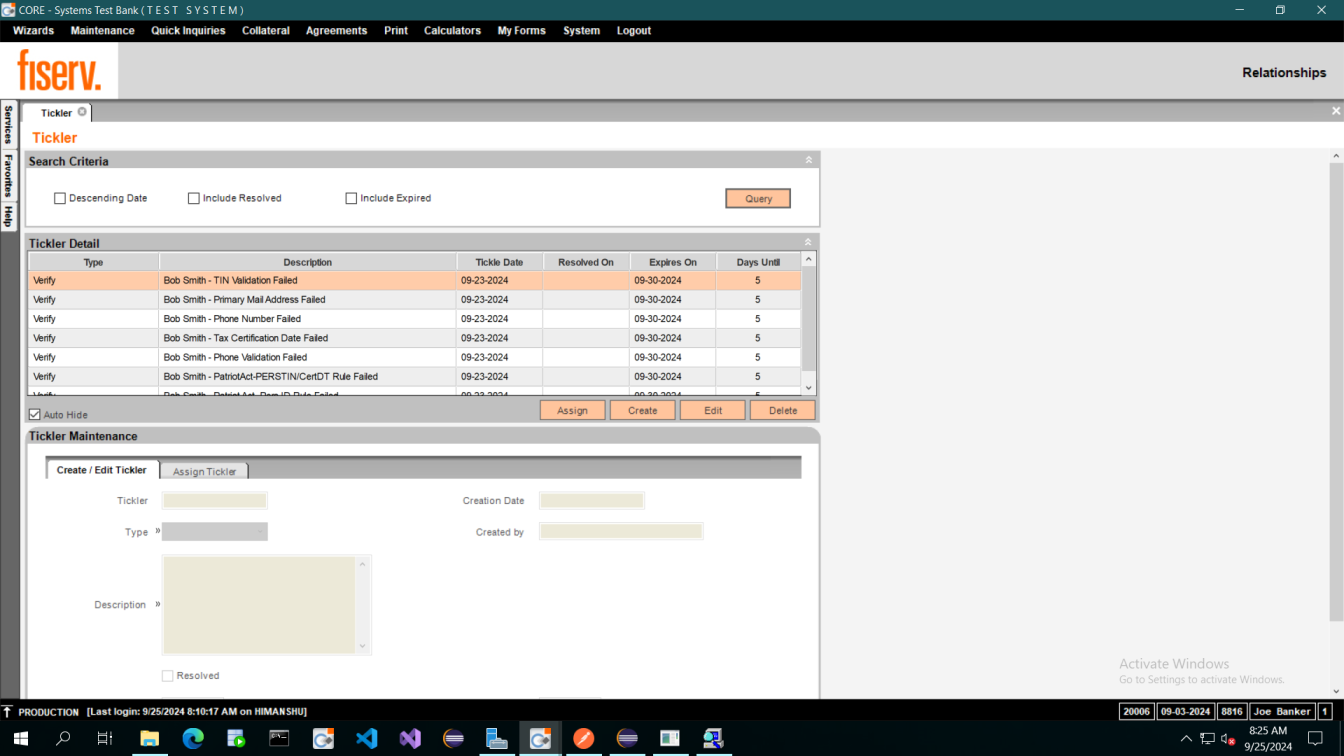Image resolution: width=1344 pixels, height=756 pixels.
Task: Open the Windows notification center
Action: tap(1315, 739)
